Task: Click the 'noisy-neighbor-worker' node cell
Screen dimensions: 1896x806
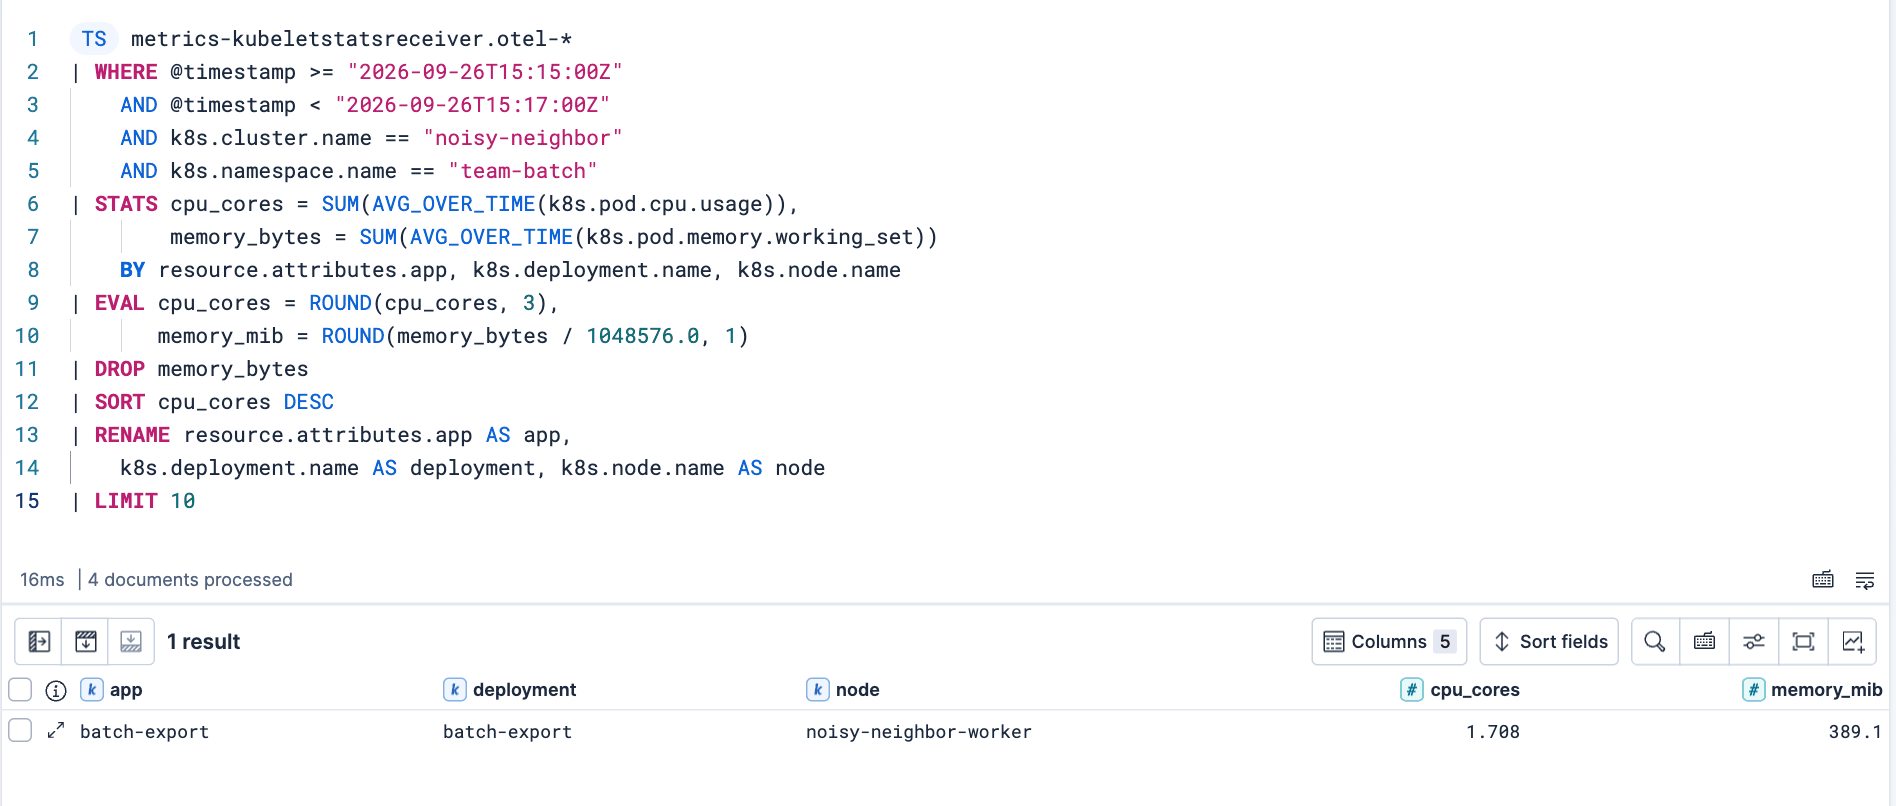Action: point(919,732)
